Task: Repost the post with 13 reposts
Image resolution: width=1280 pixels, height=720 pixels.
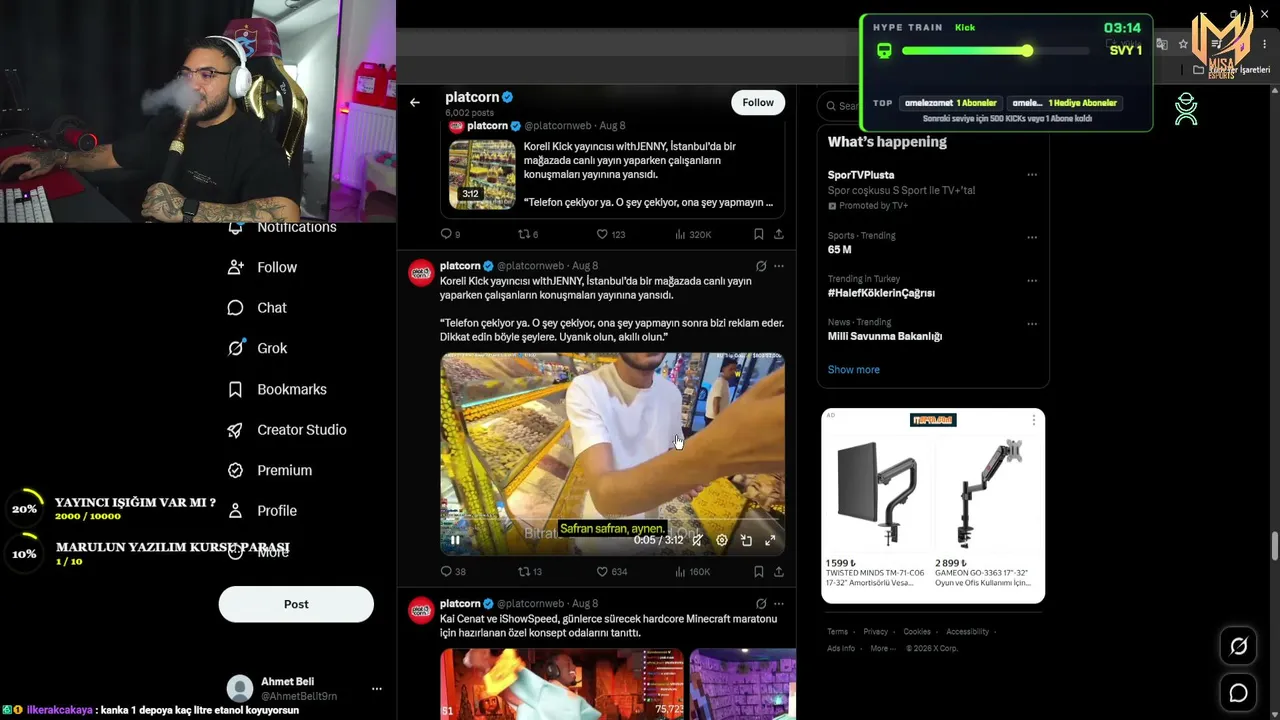Action: click(529, 572)
